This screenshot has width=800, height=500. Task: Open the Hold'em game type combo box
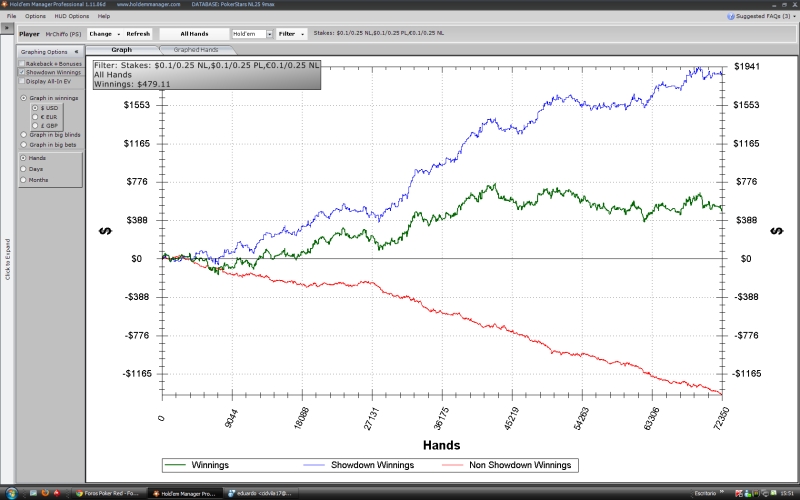coord(253,34)
